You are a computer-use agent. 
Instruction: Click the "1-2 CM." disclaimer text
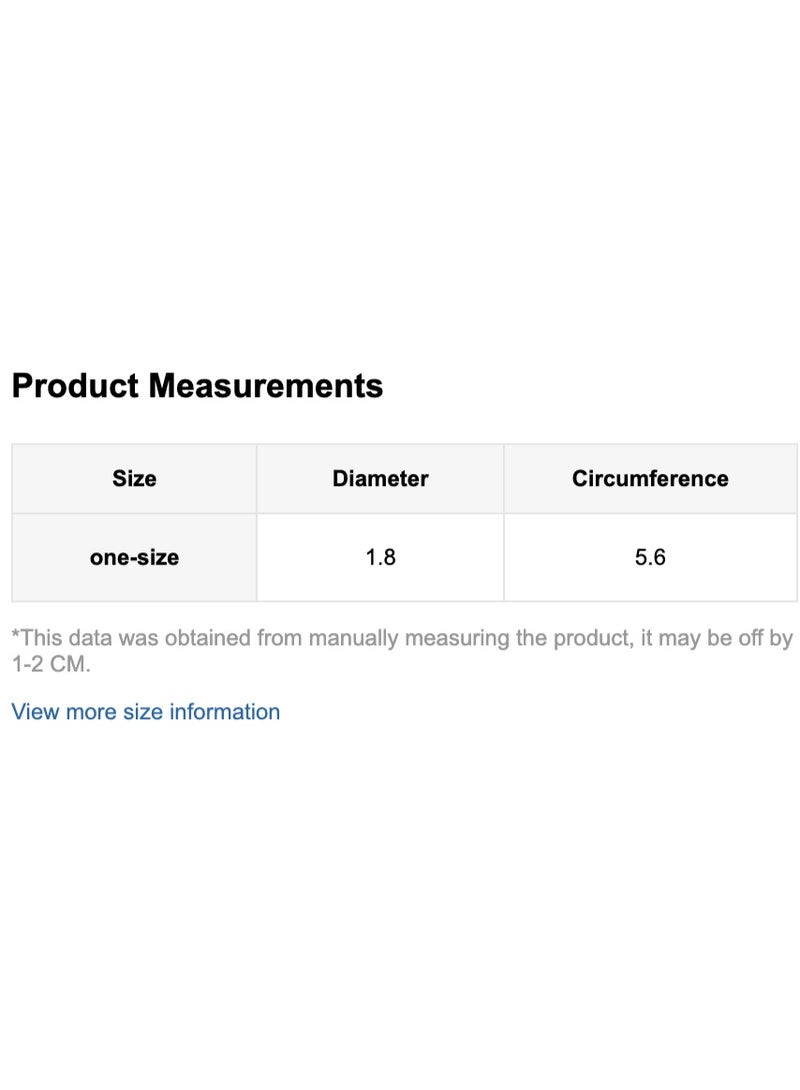coord(50,664)
